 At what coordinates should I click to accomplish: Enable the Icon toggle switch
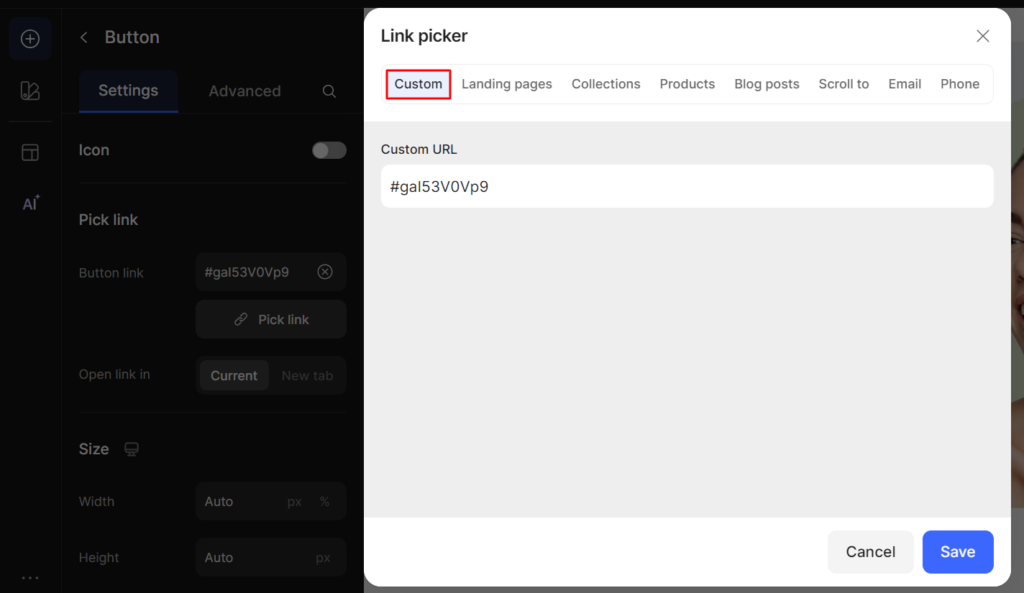tap(328, 150)
